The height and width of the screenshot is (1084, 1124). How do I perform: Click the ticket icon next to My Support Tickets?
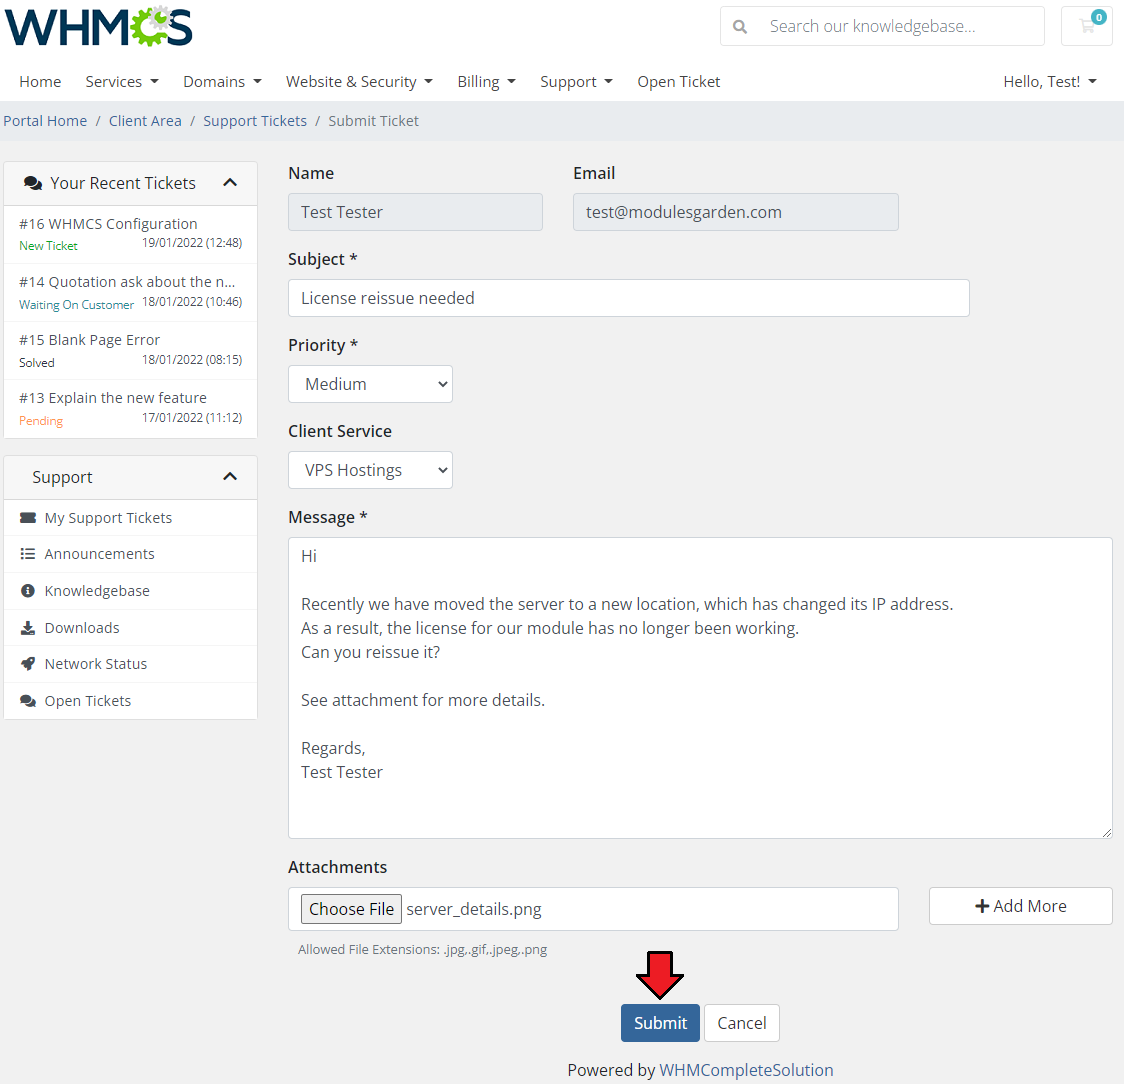click(28, 518)
